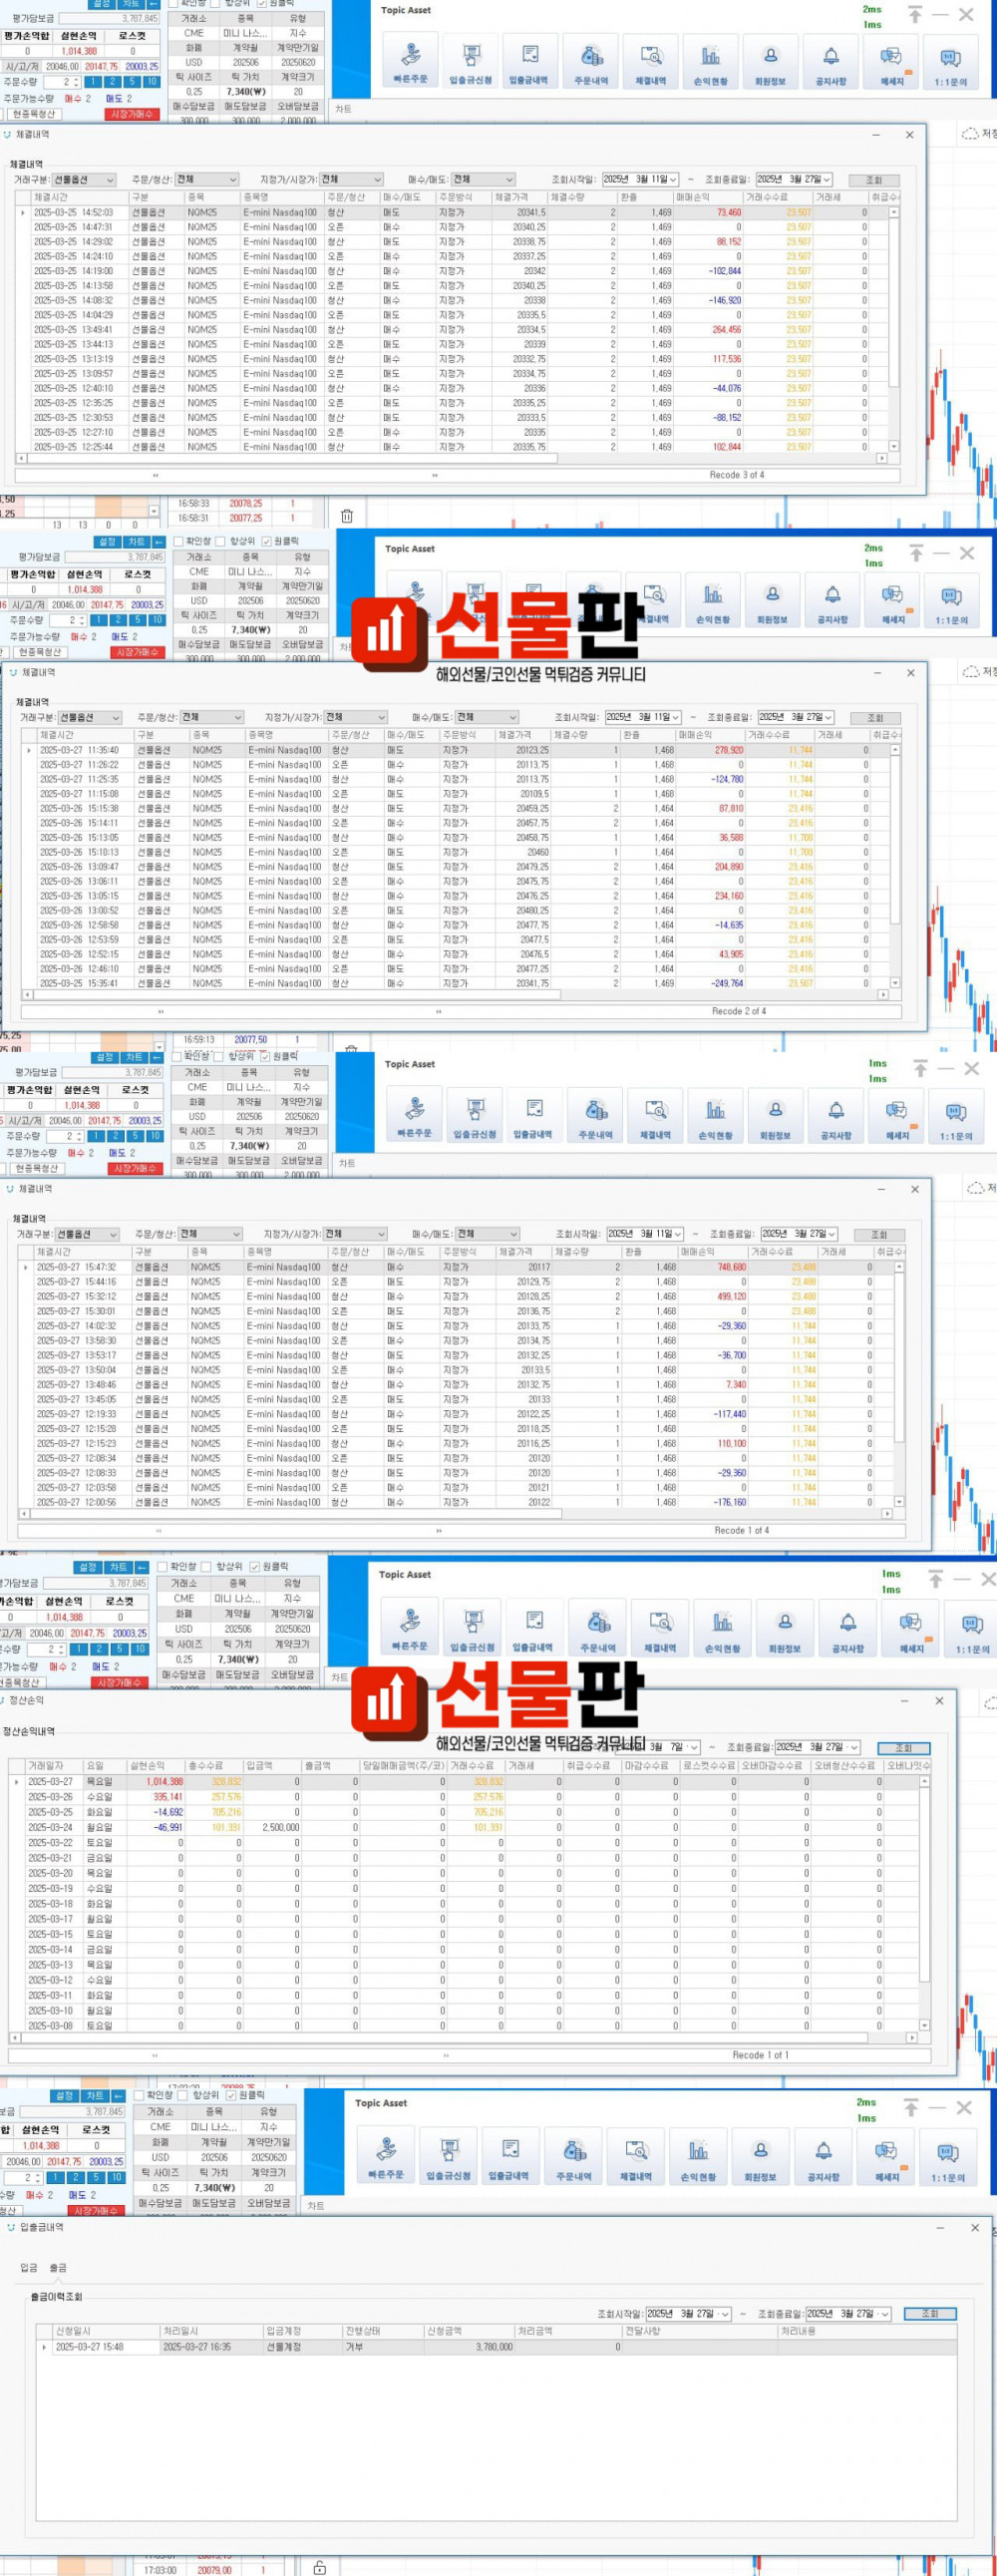Viewport: 997px width, 2576px height.
Task: Open 입출금신청 icon above the 입출금내역 window
Action: (449, 2156)
